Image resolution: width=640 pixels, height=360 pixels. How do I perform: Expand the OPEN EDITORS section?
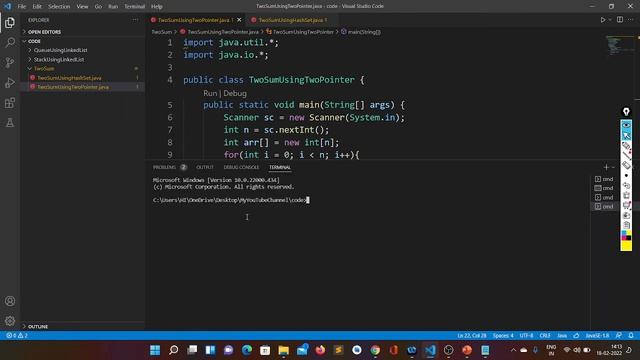[83, 32]
